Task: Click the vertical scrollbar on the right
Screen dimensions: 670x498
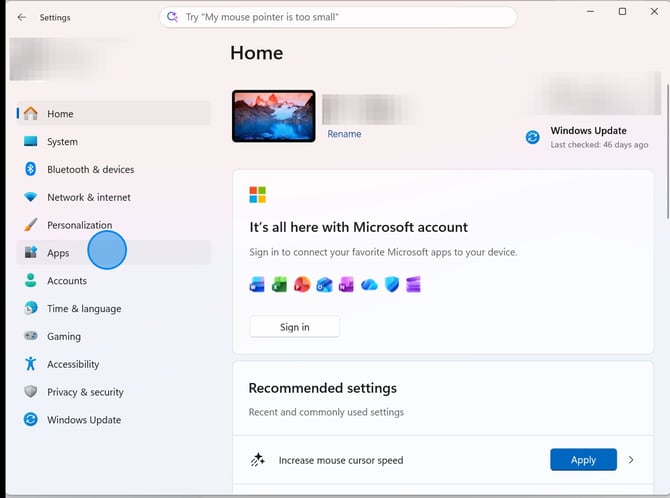Action: coord(667,152)
